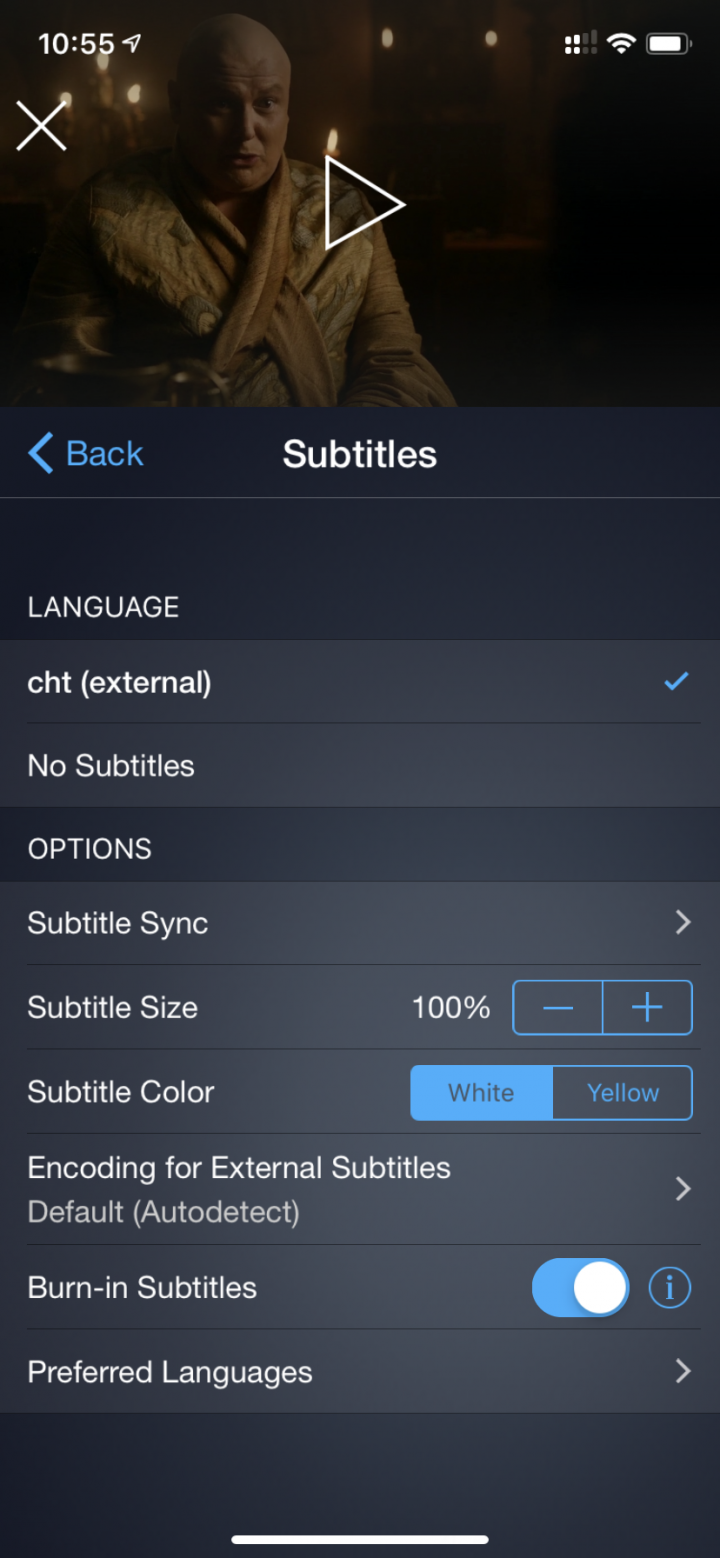Increase subtitle size with the plus button

click(x=648, y=1008)
